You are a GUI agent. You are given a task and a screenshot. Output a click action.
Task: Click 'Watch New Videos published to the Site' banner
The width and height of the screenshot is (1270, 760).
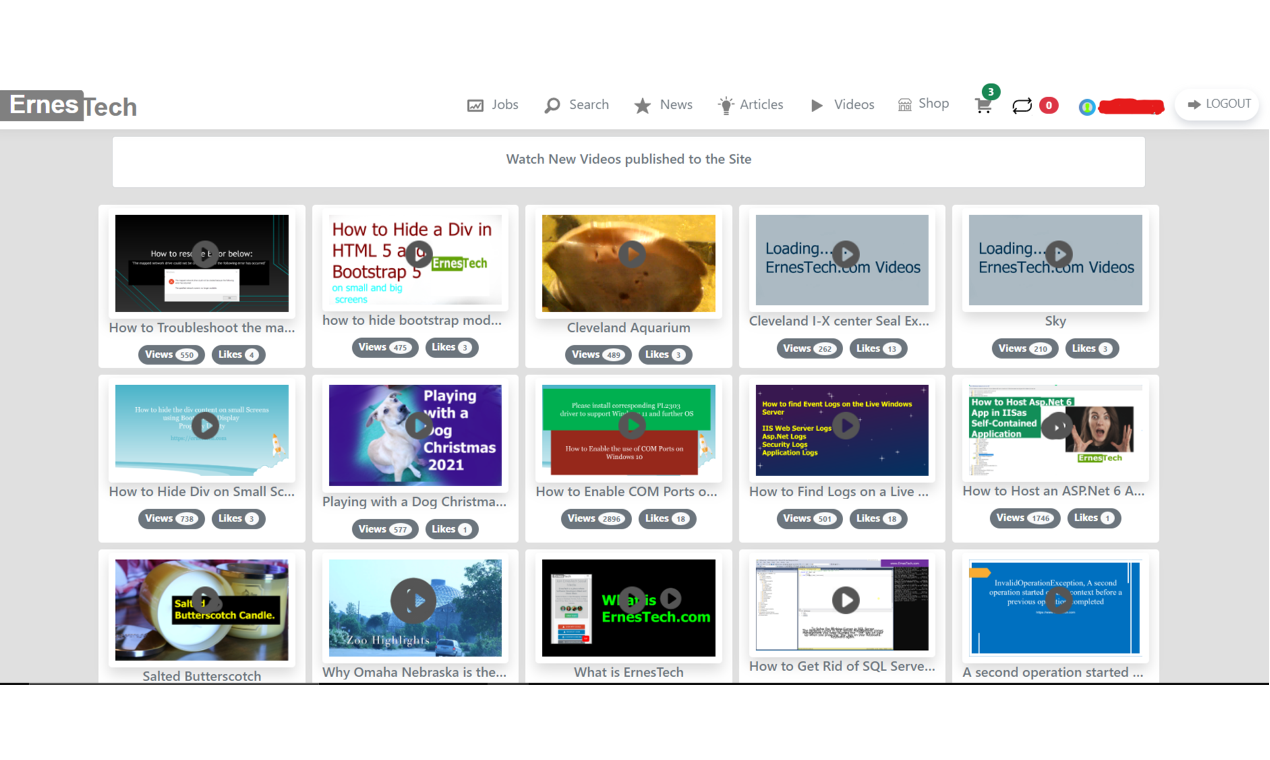[x=629, y=160]
